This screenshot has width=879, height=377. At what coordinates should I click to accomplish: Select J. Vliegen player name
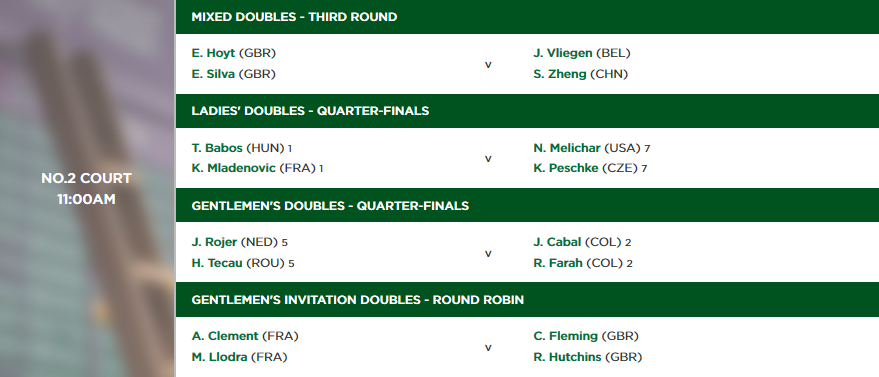coord(563,54)
